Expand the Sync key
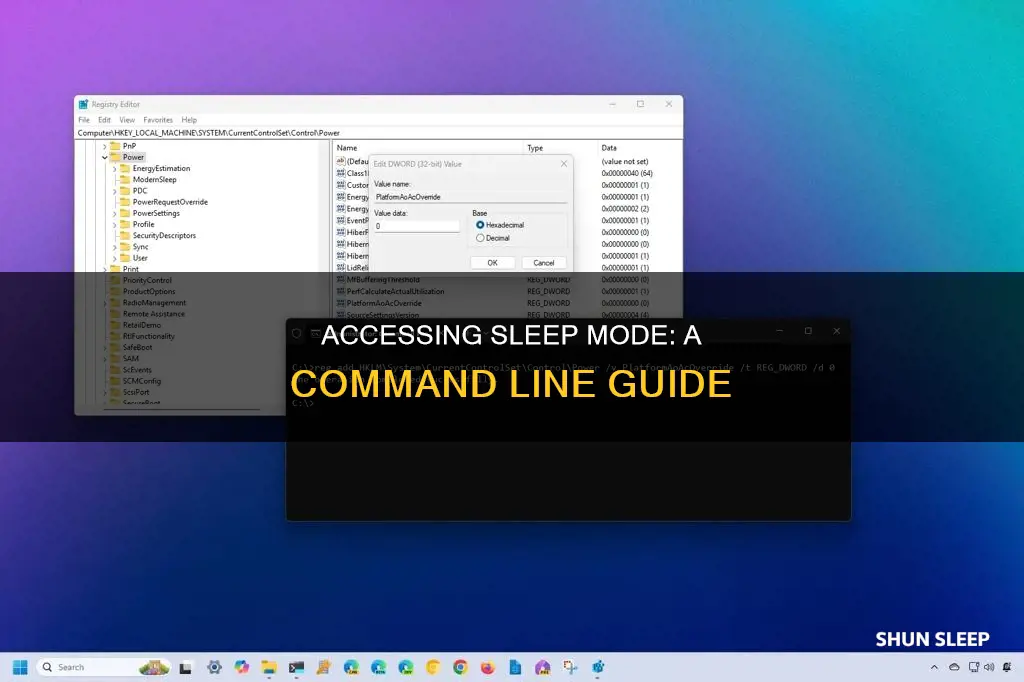Image resolution: width=1024 pixels, height=682 pixels. [115, 247]
